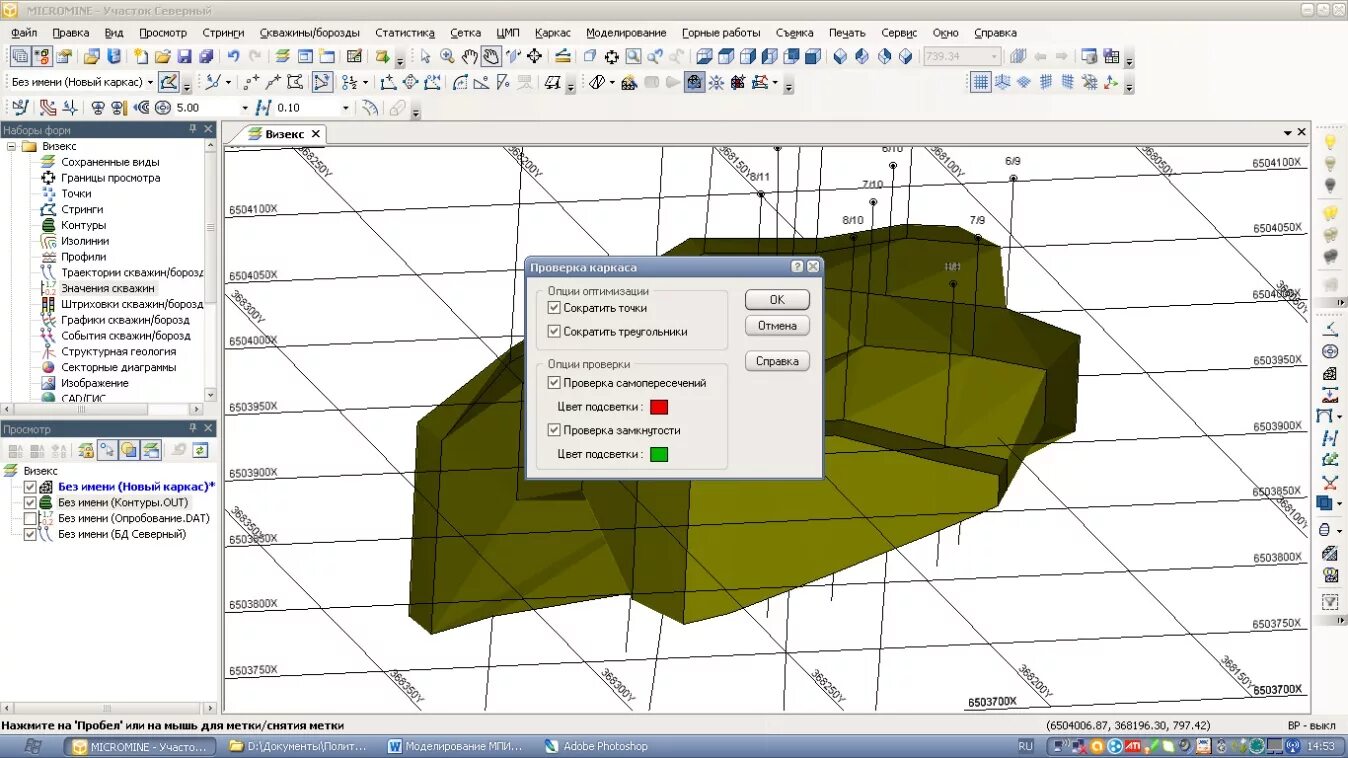This screenshot has height=758, width=1348.
Task: Click the pencil edit icon beside layer dropdown
Action: (169, 82)
